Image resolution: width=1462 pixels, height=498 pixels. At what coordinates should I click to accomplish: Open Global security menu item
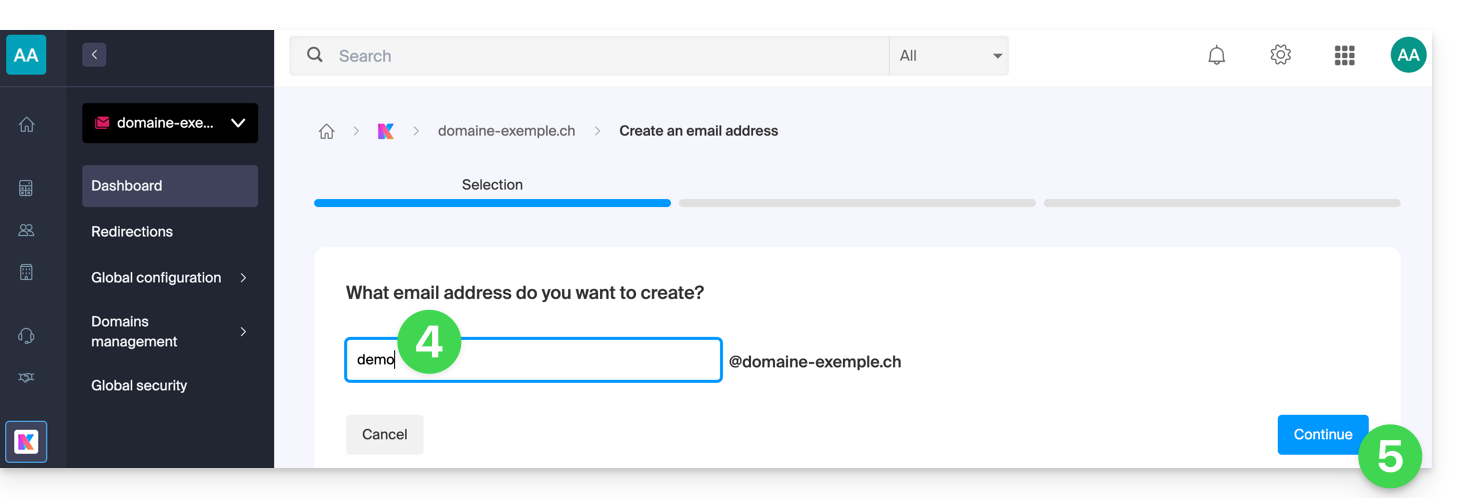click(139, 385)
